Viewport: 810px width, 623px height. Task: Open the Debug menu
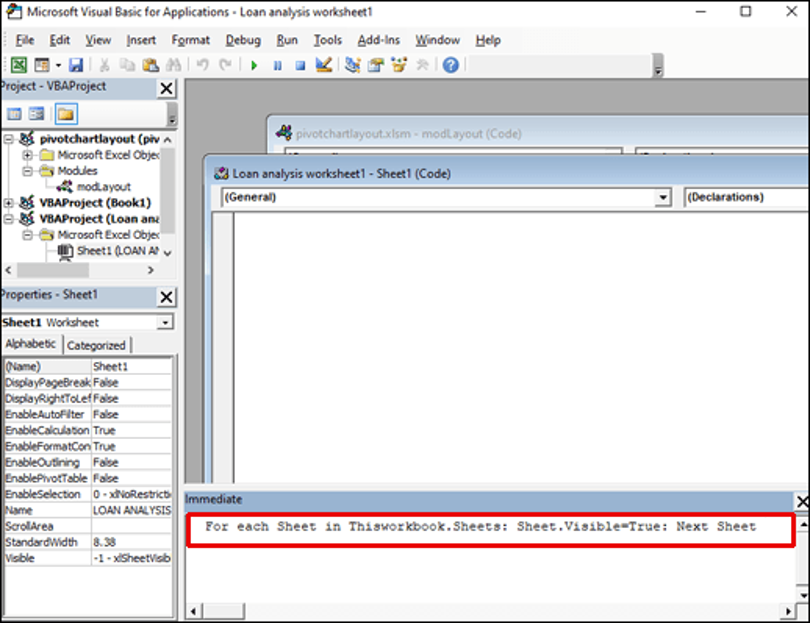[x=243, y=40]
